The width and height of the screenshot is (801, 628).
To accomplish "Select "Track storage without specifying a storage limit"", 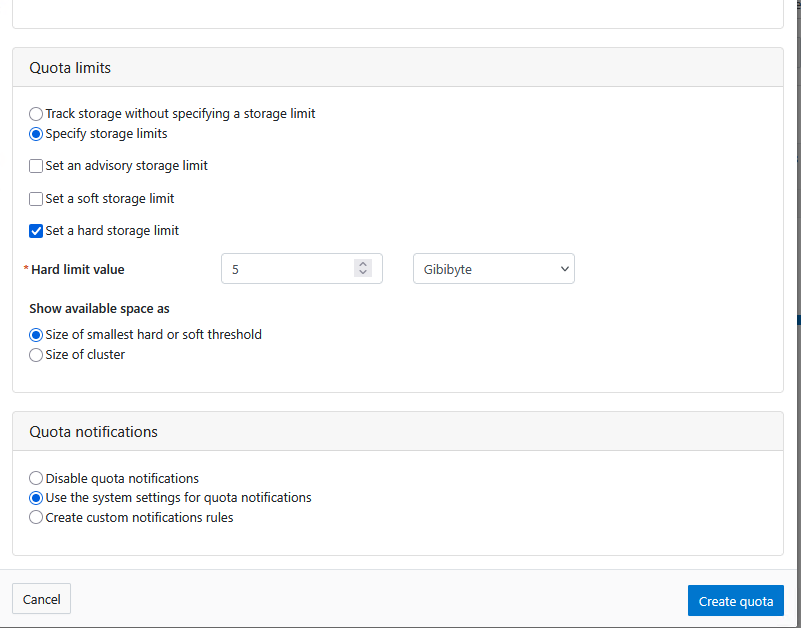I will pos(36,113).
